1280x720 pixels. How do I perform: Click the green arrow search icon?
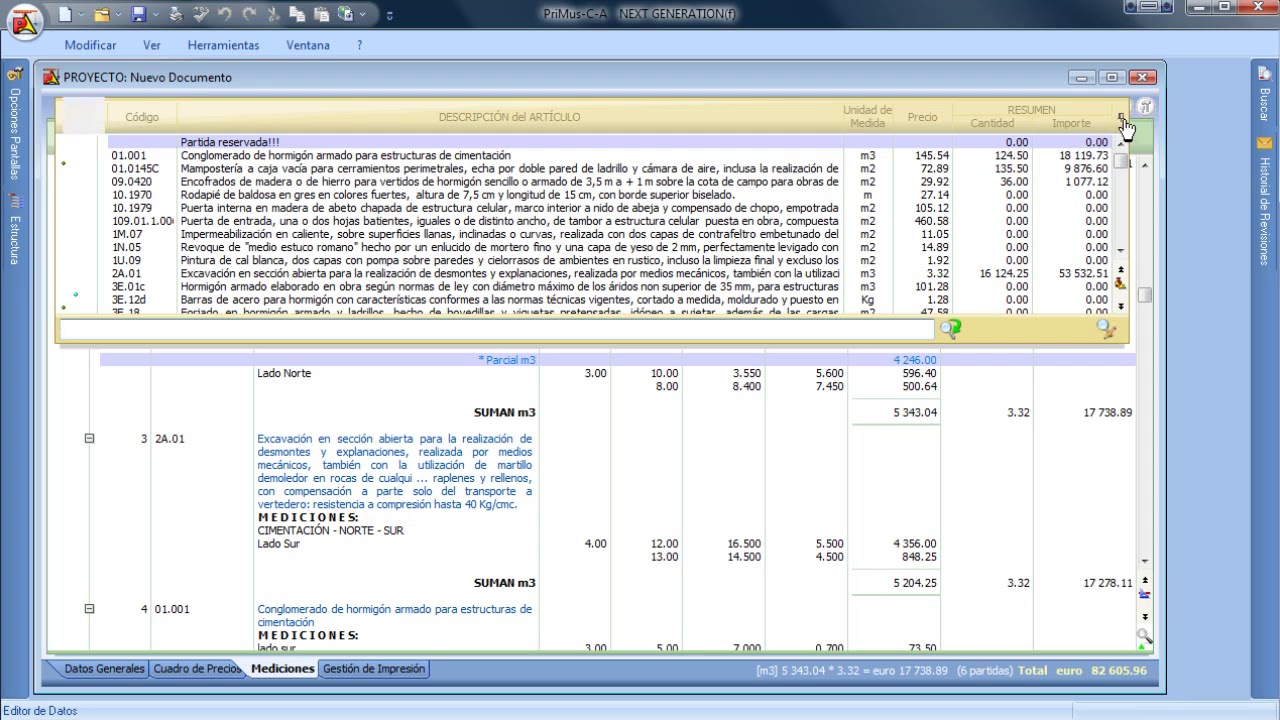click(x=950, y=328)
